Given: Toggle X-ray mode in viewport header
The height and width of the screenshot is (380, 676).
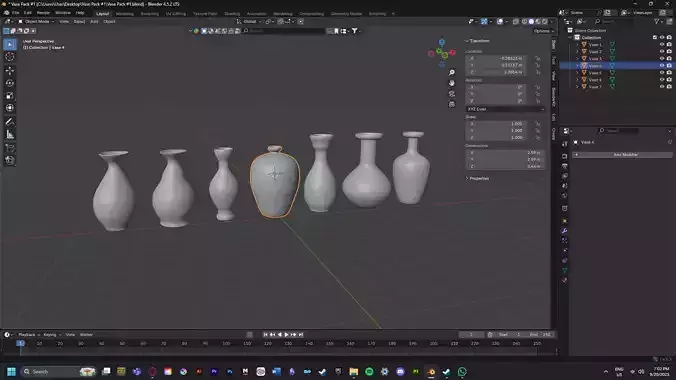Looking at the screenshot, I should (516, 21).
